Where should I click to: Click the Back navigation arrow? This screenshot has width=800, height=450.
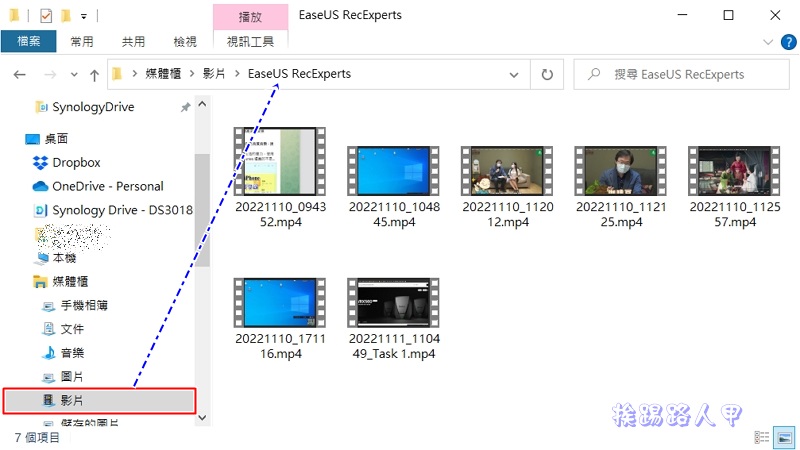pyautogui.click(x=19, y=75)
